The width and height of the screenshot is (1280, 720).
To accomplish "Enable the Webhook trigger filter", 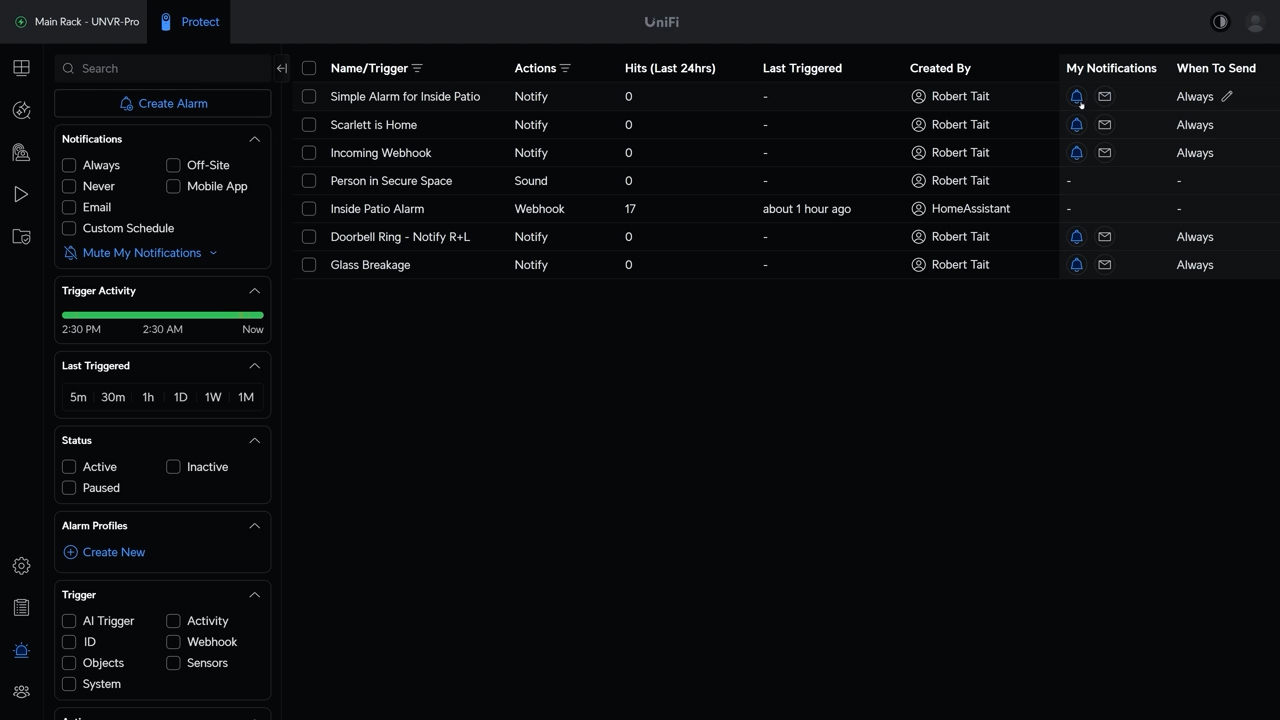I will (173, 642).
